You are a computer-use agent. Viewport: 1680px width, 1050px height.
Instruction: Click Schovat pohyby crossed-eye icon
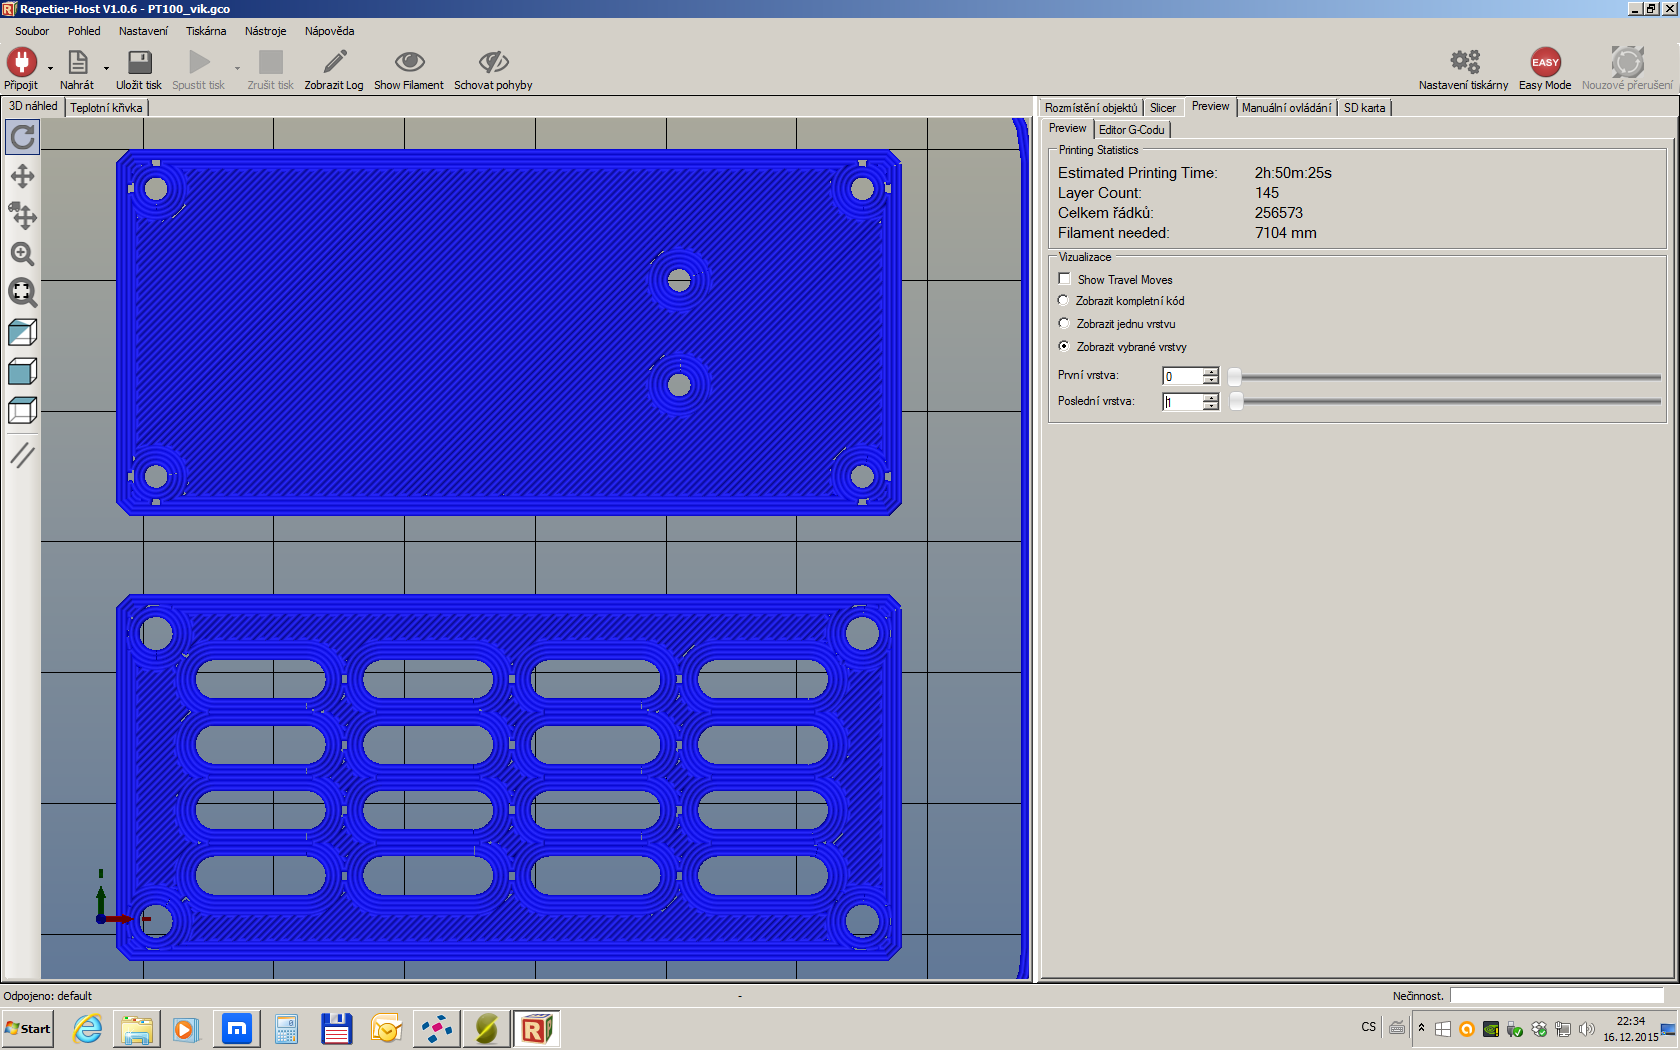pyautogui.click(x=493, y=63)
